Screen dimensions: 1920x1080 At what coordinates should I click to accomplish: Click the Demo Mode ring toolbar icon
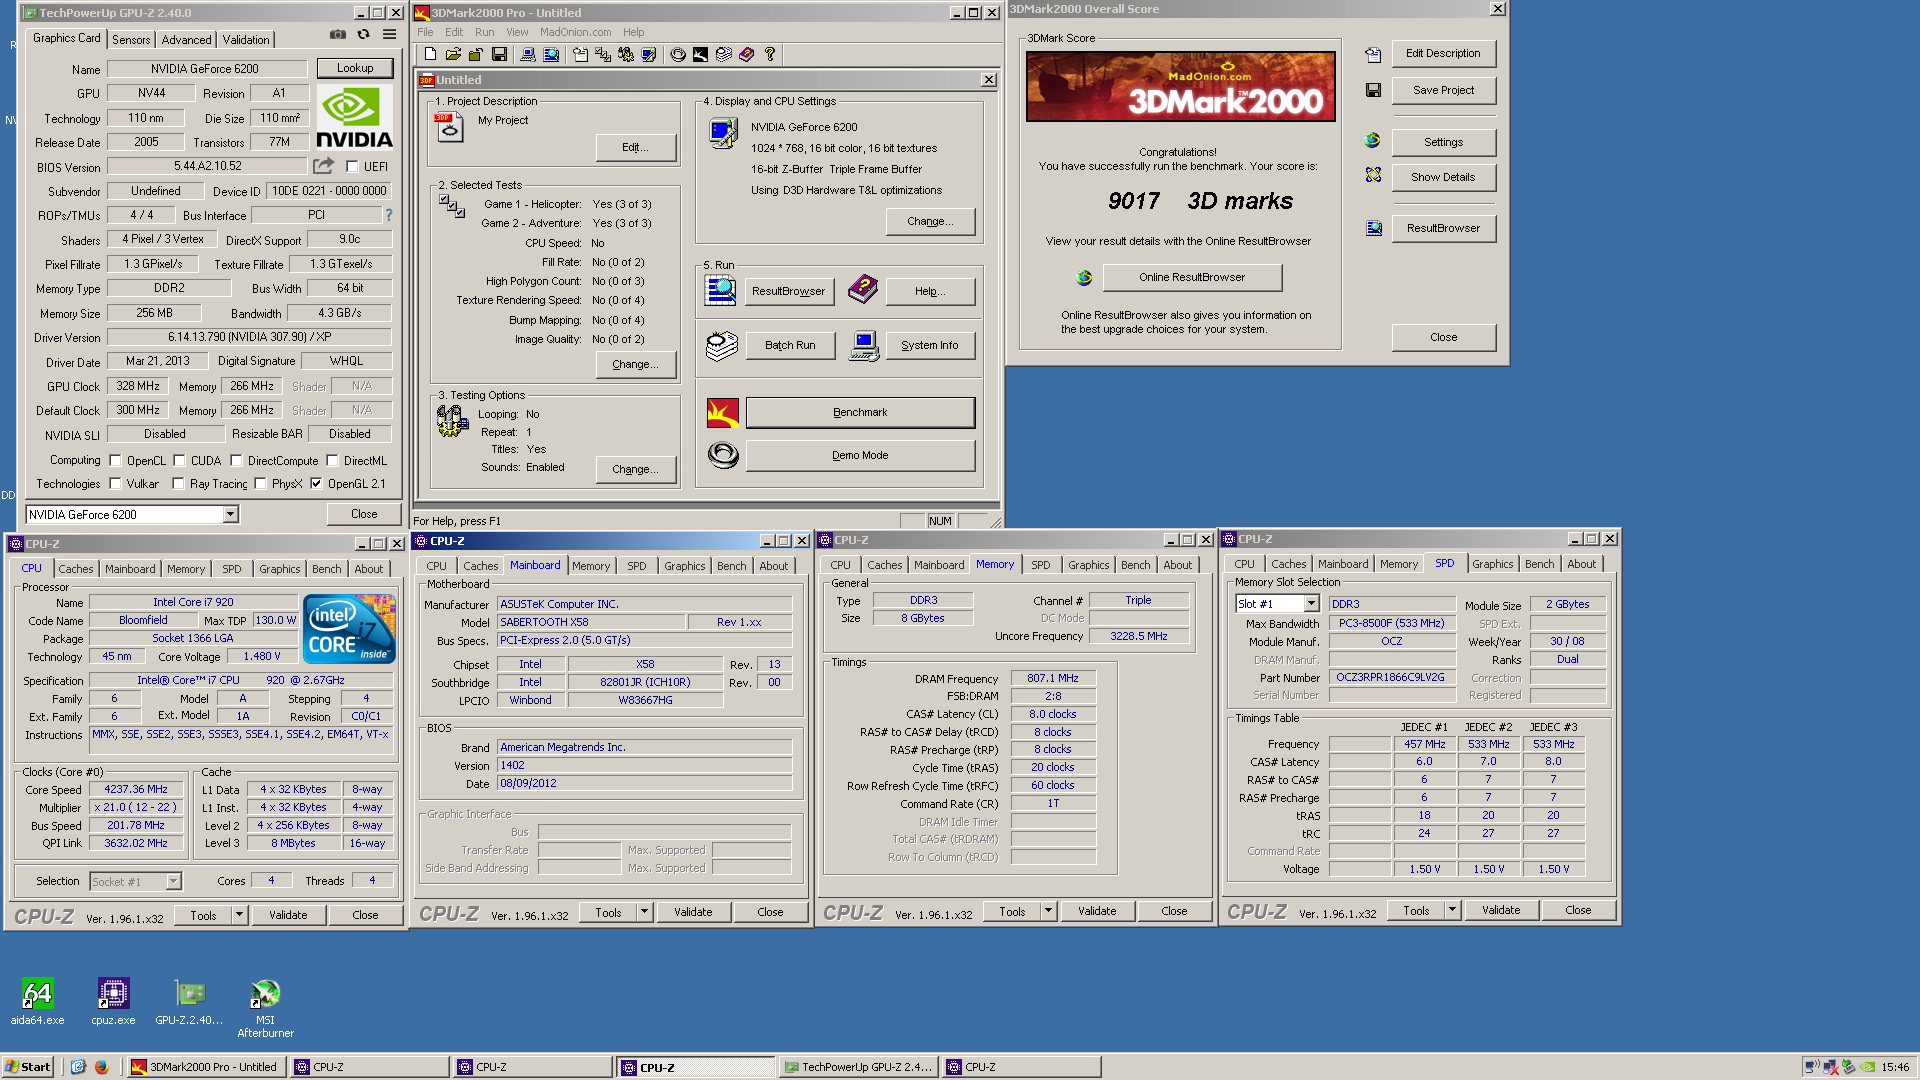(x=677, y=55)
